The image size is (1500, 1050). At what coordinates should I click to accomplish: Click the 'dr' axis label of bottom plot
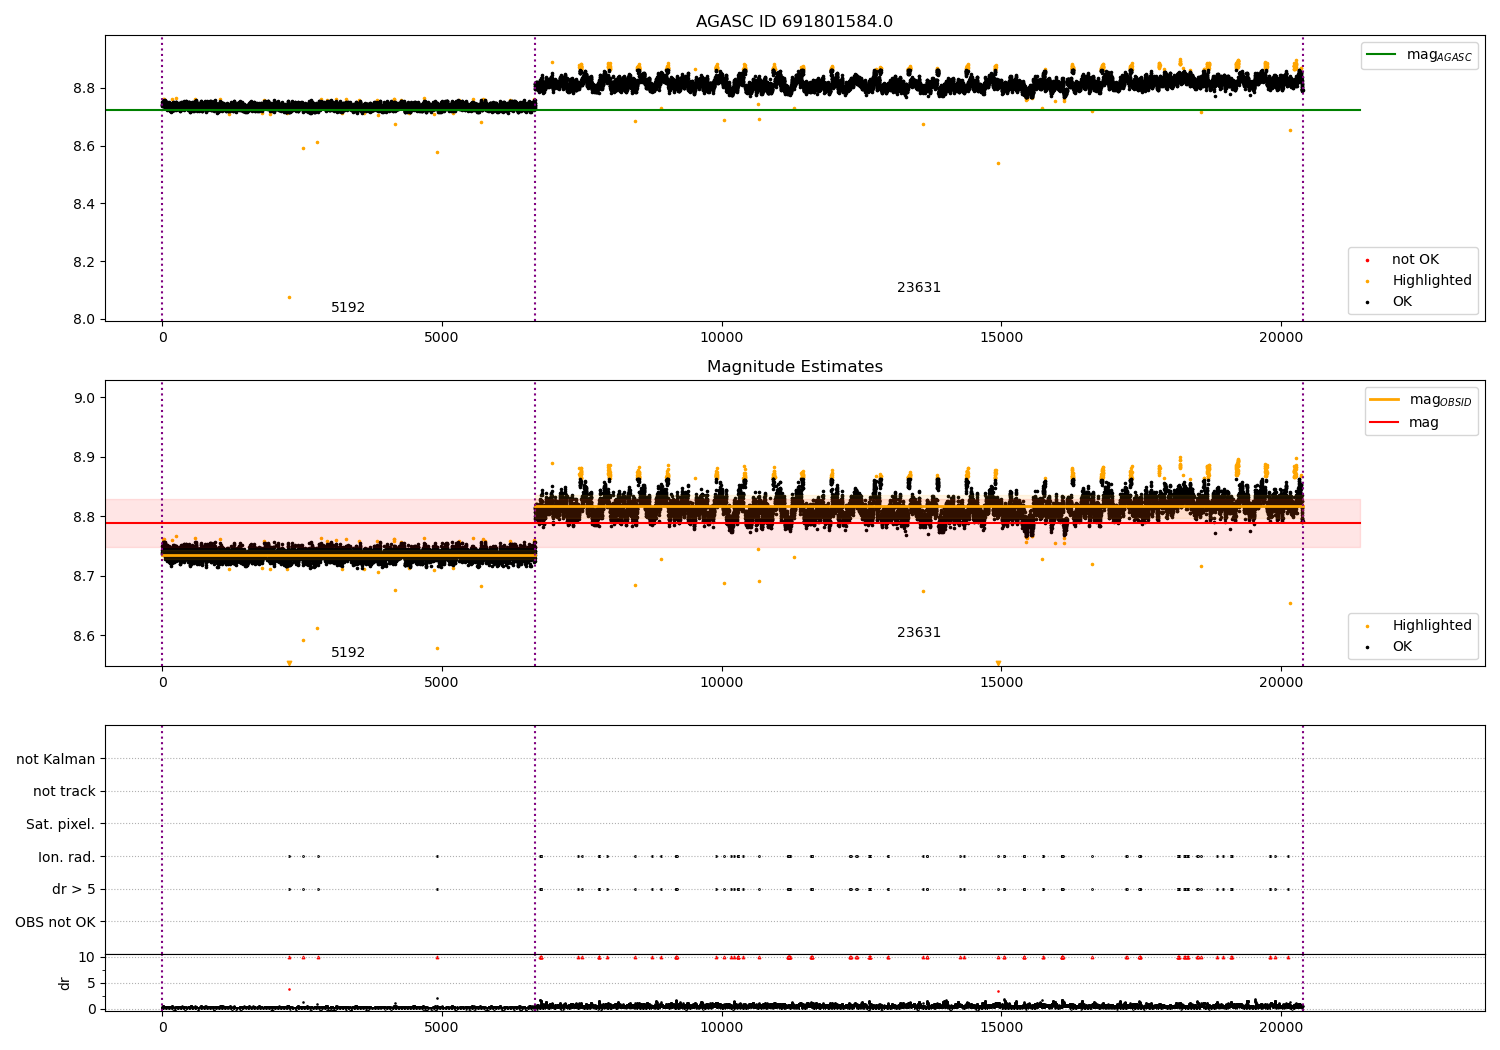point(65,983)
